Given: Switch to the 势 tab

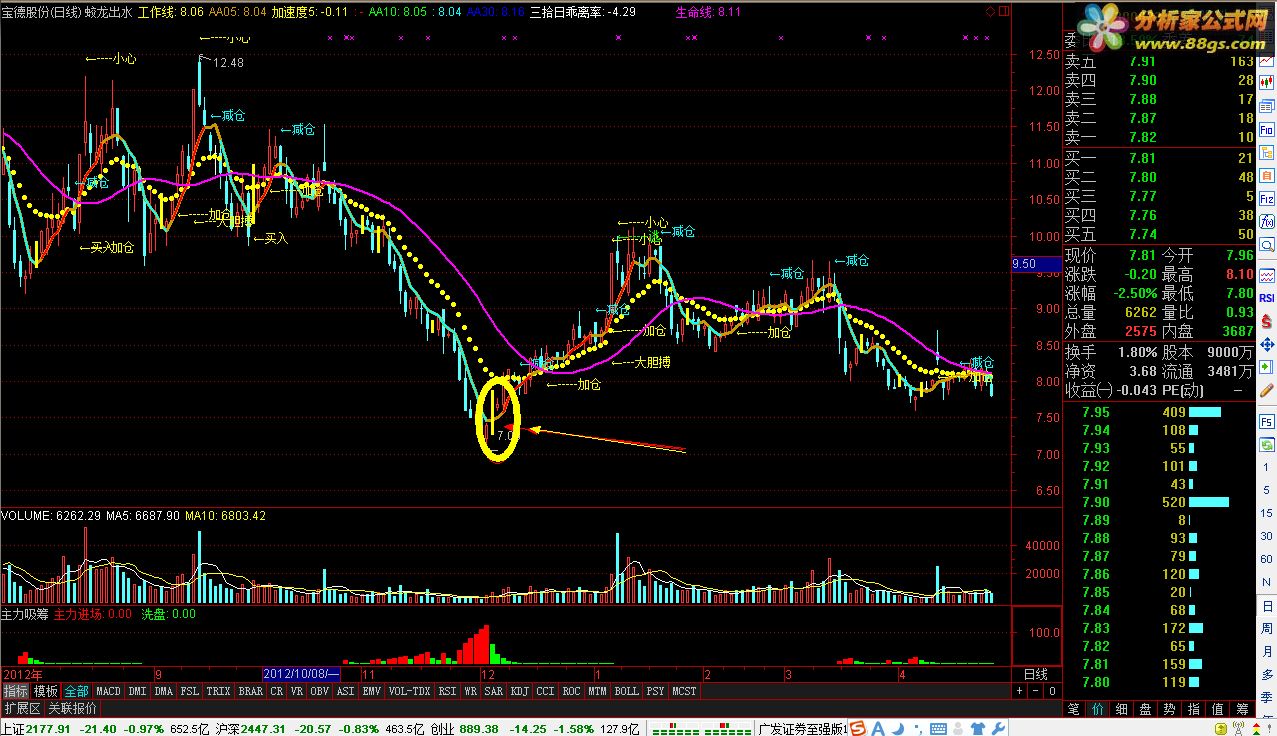Looking at the screenshot, I should pyautogui.click(x=1169, y=708).
